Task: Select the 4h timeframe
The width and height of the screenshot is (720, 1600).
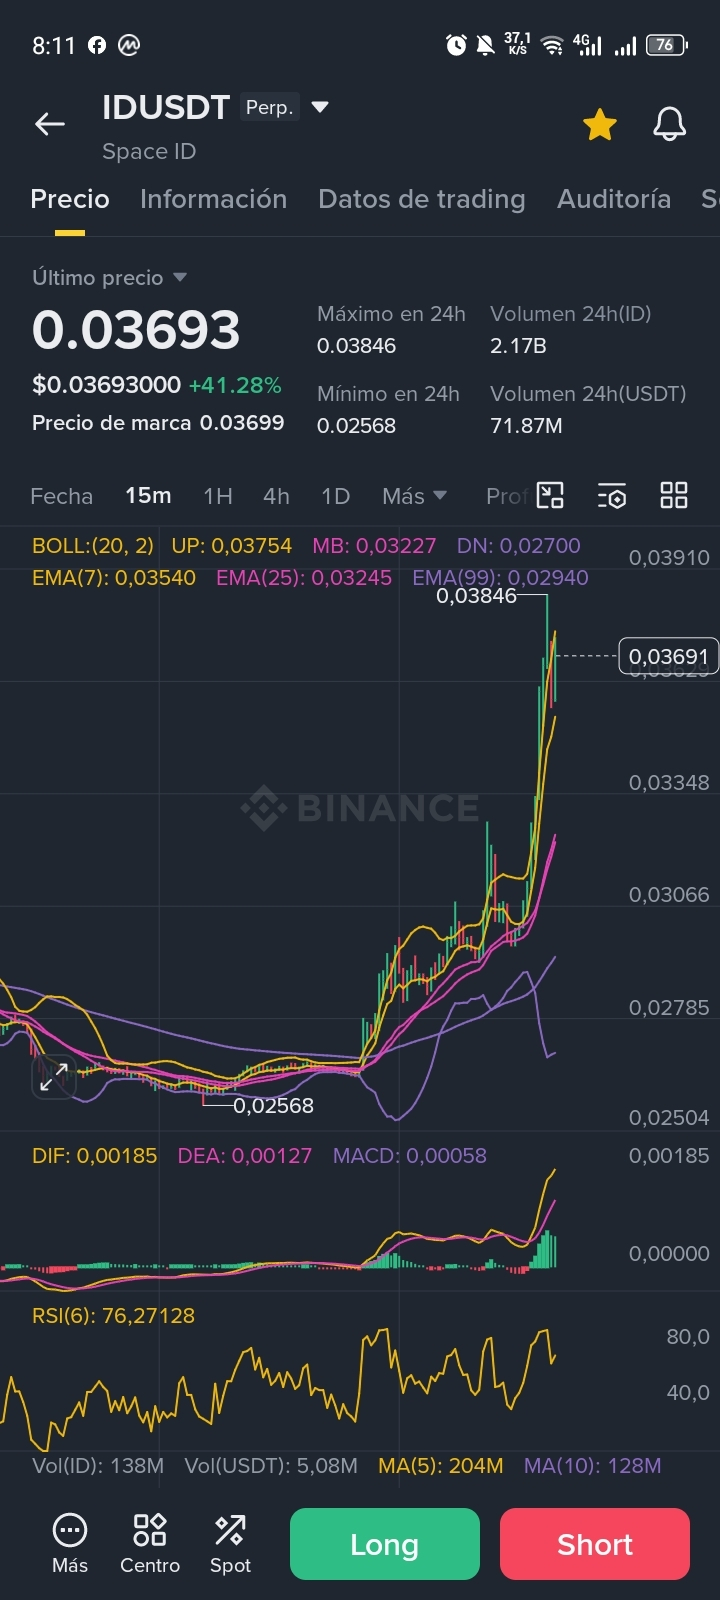Action: pos(276,496)
